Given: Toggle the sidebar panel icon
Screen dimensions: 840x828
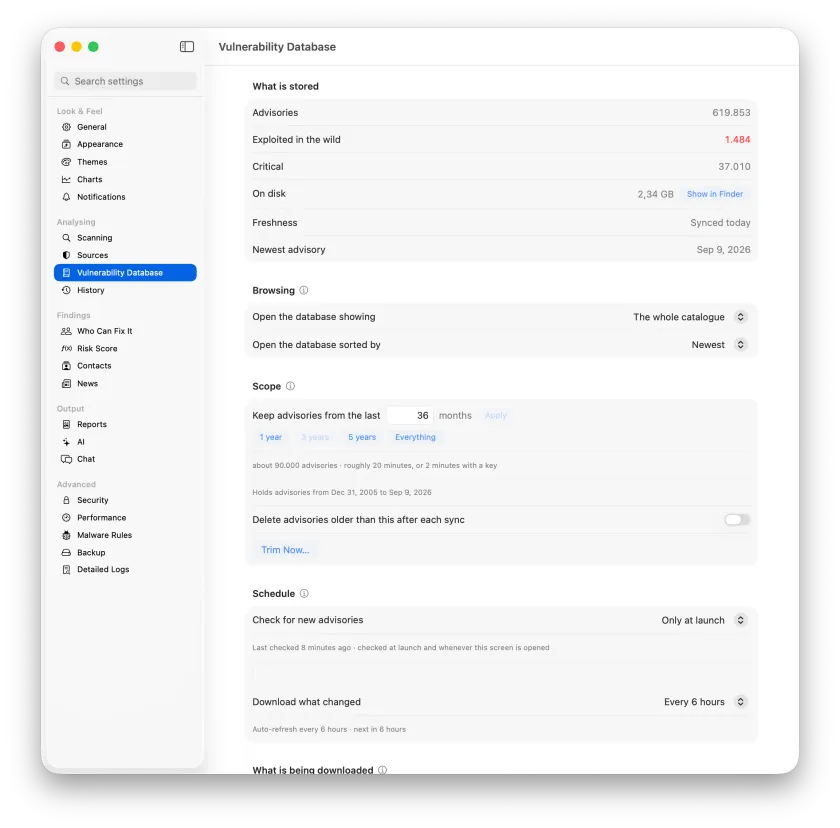Looking at the screenshot, I should pyautogui.click(x=187, y=47).
